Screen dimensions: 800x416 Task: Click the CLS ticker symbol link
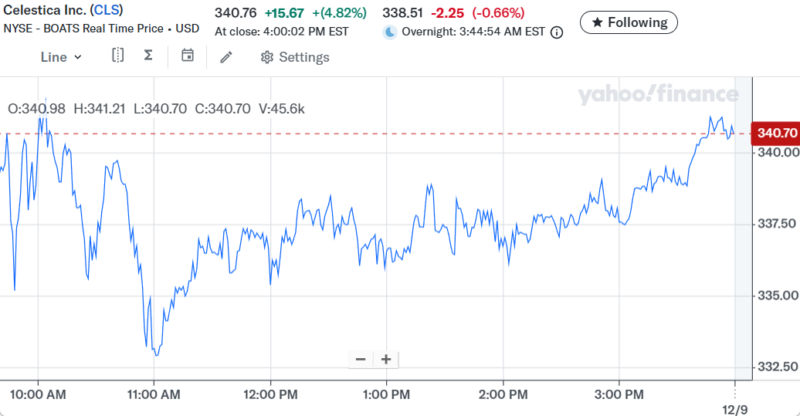(102, 9)
